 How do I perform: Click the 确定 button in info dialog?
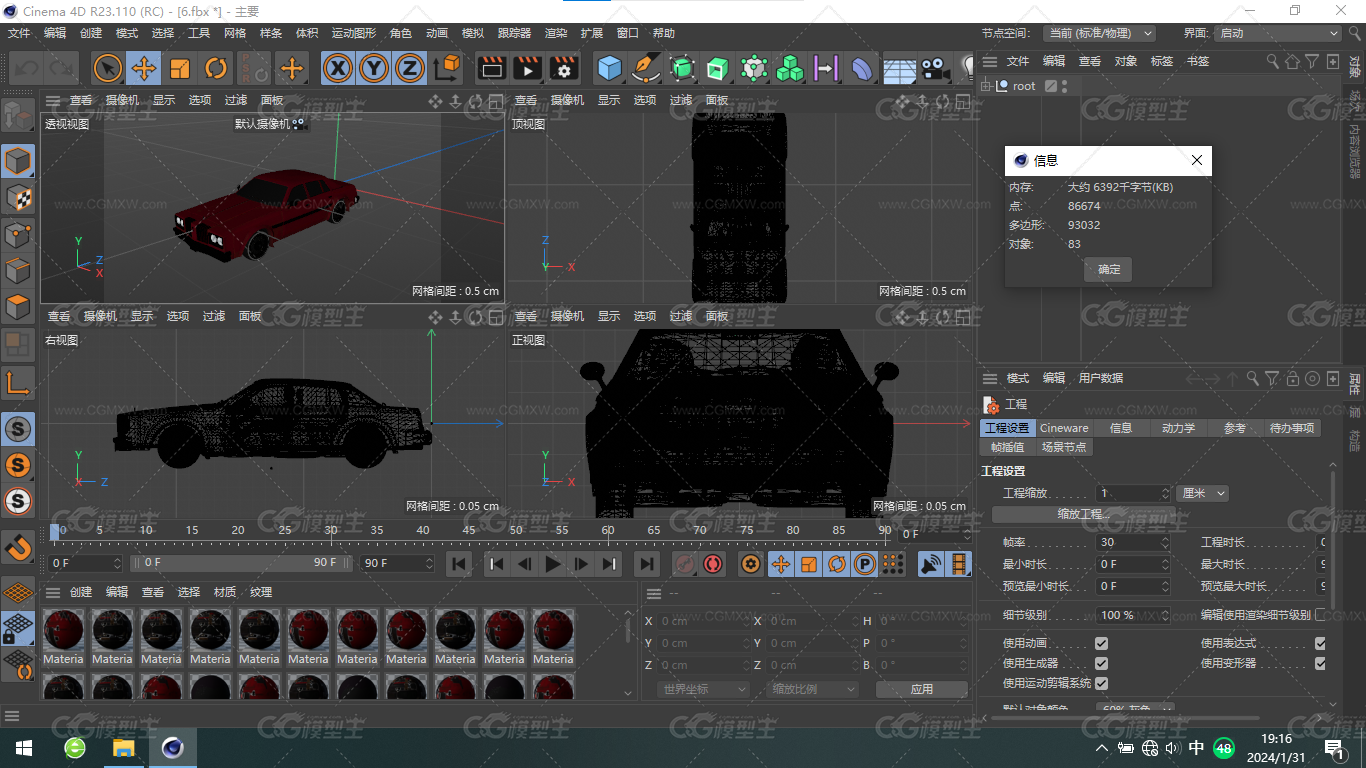tap(1109, 269)
